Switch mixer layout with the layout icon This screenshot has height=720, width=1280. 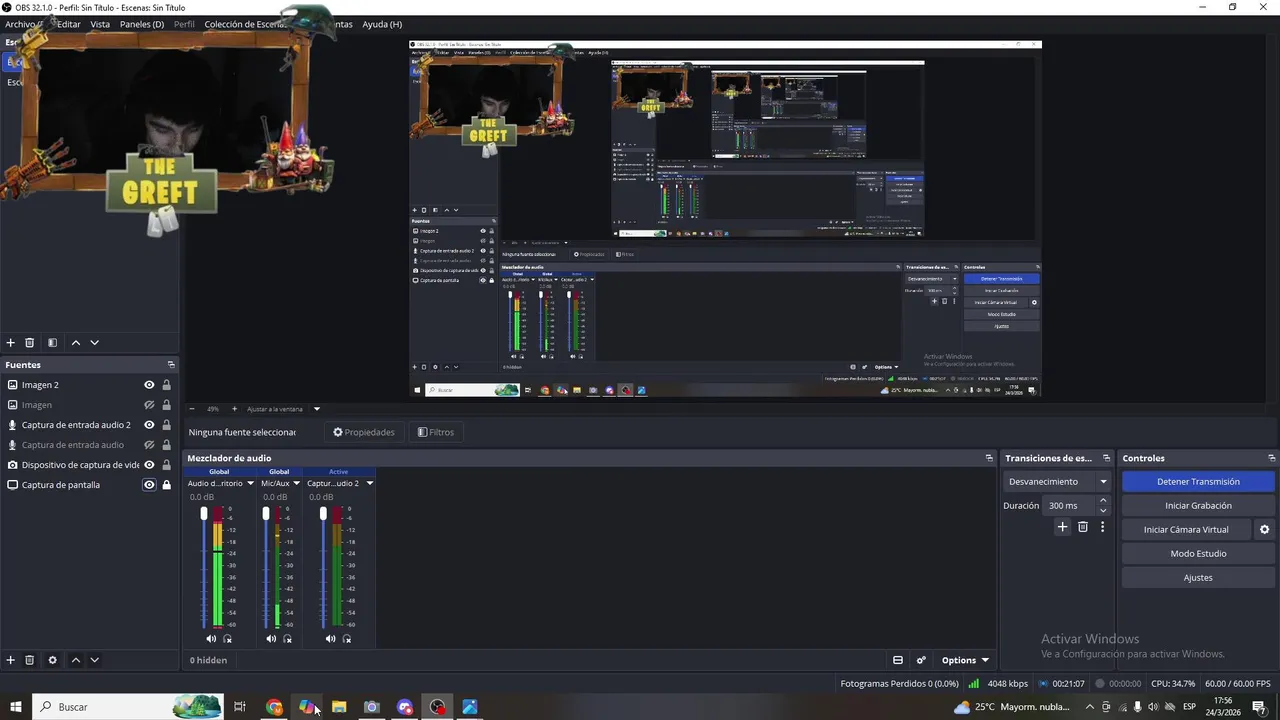pos(898,660)
